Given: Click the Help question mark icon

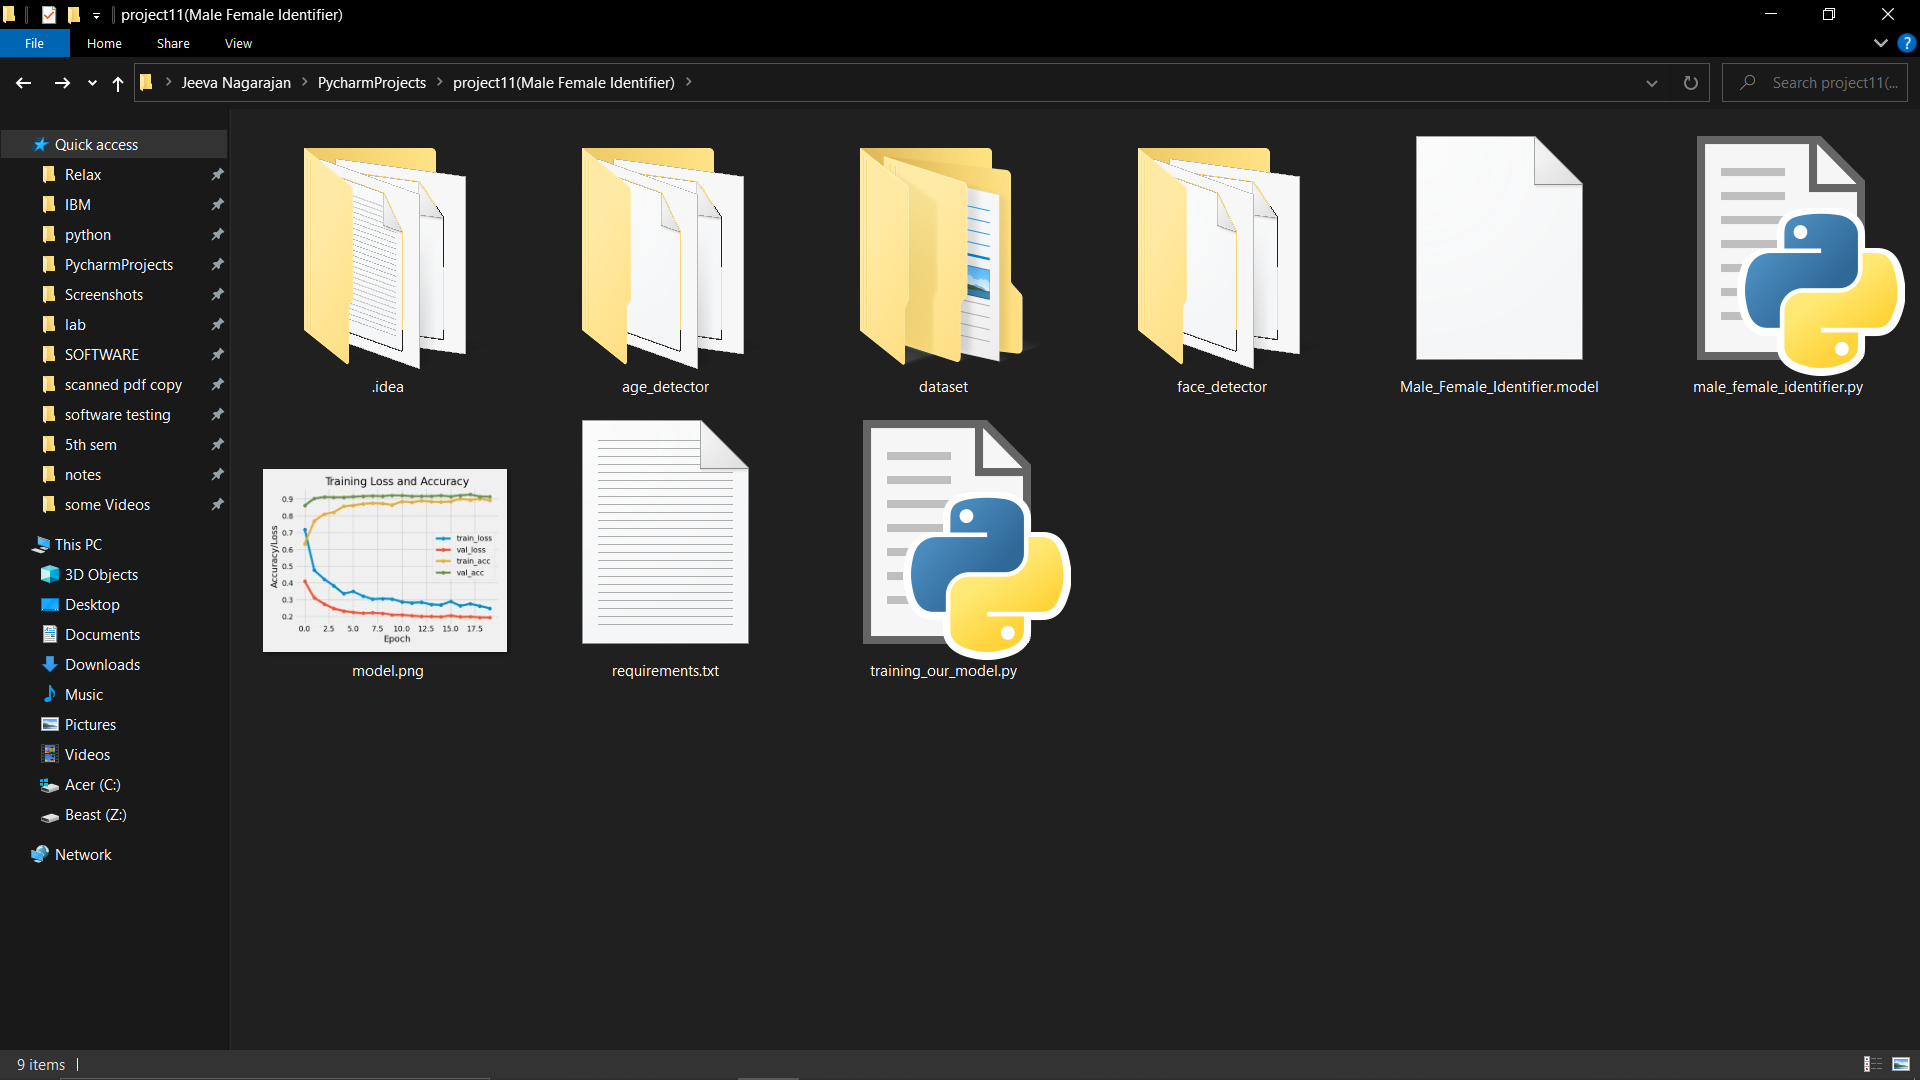Looking at the screenshot, I should (x=1907, y=43).
